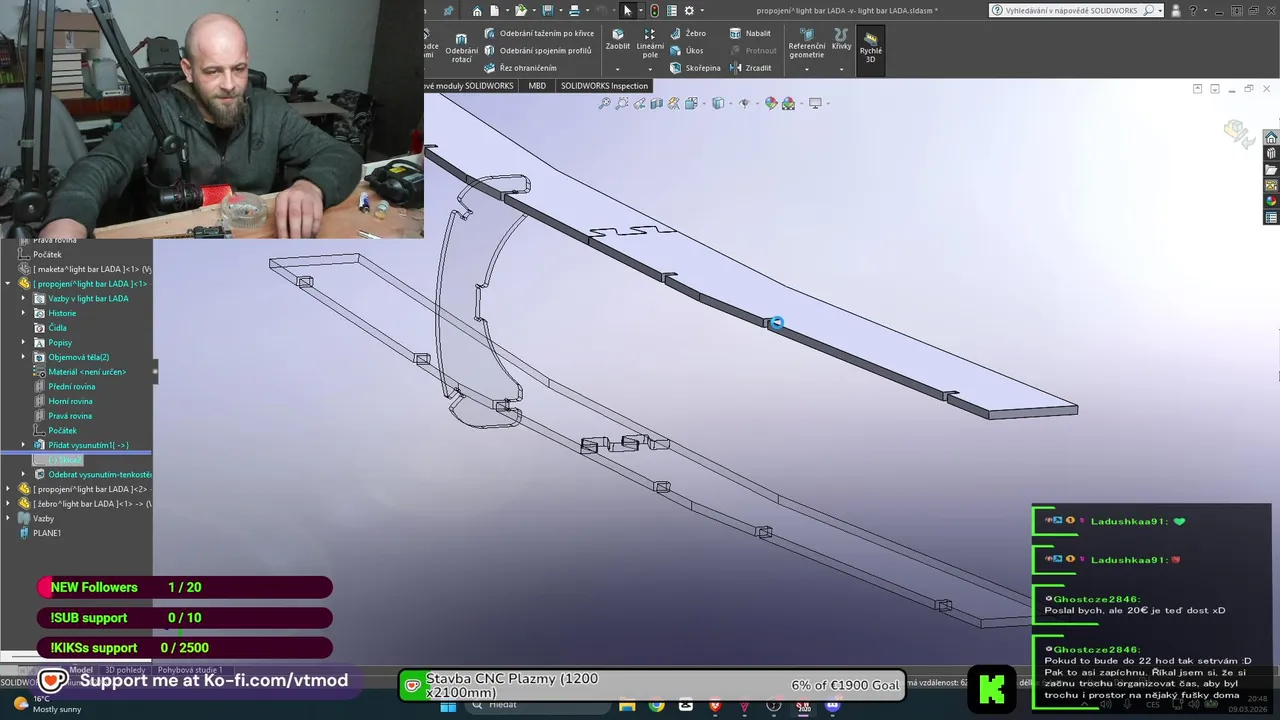Select the Skořepina shell tool
Screen dimensions: 1280x720
click(x=695, y=68)
